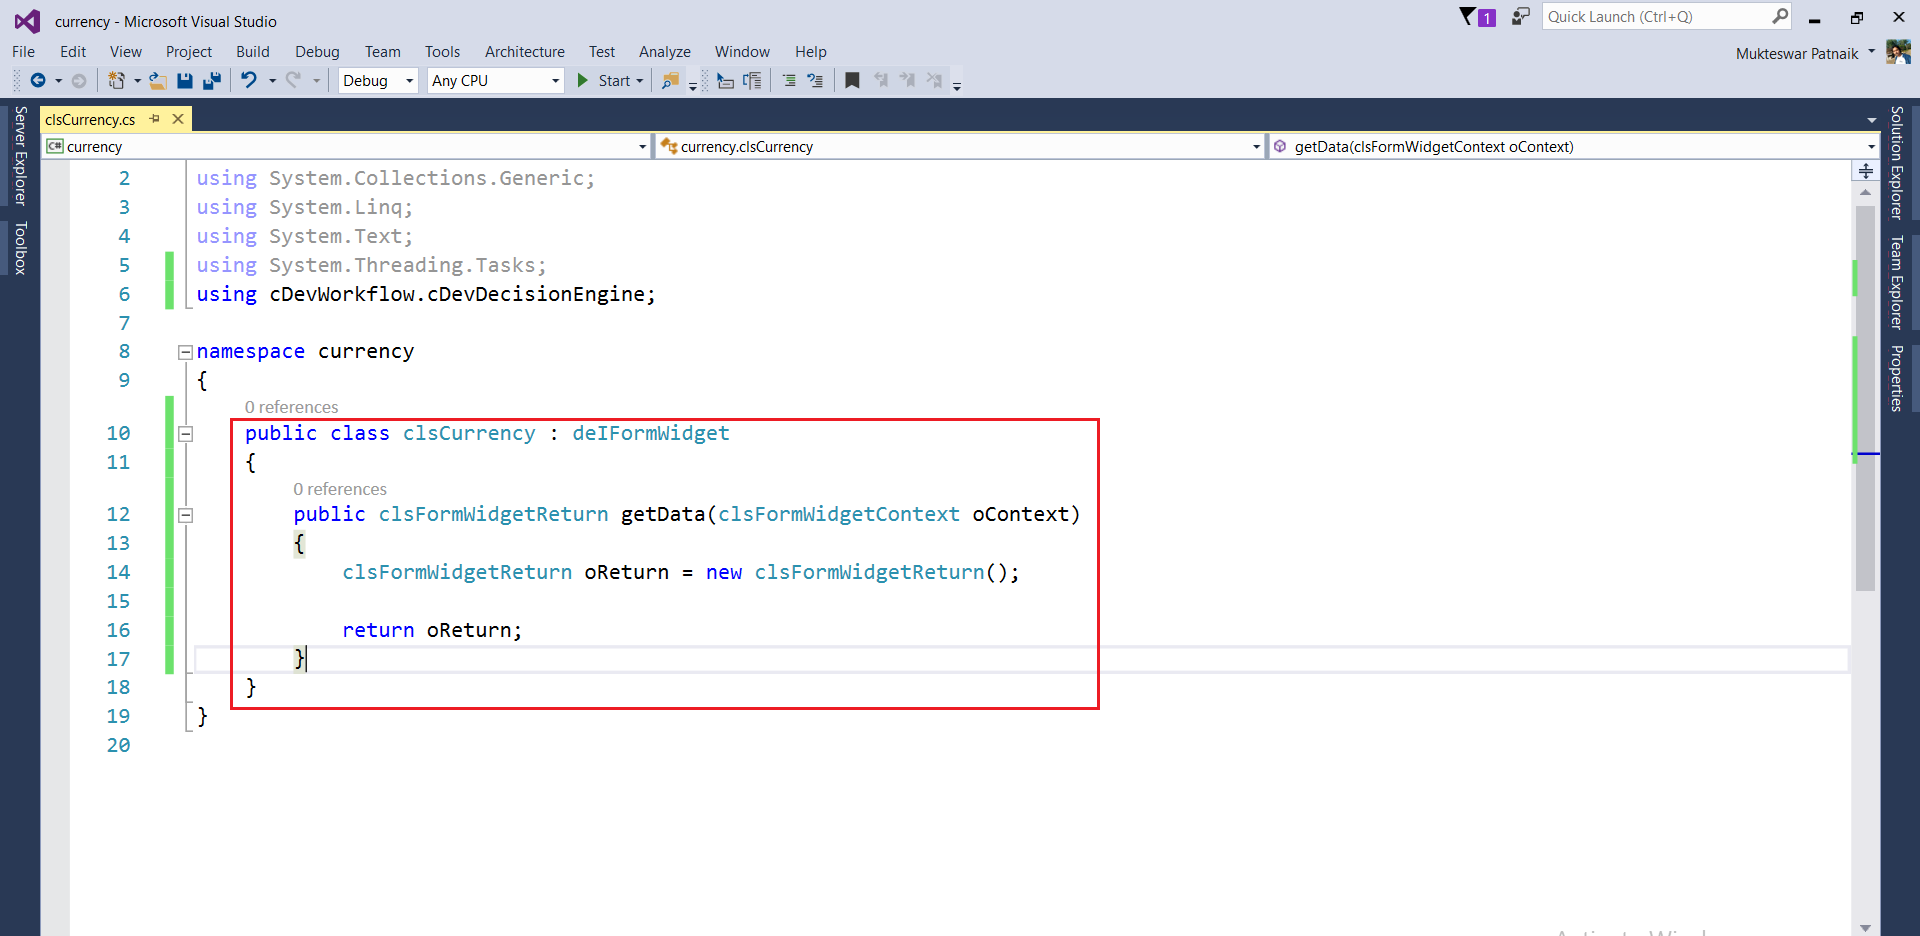Image resolution: width=1920 pixels, height=936 pixels.
Task: Click 0 references link above getData method
Action: point(339,489)
